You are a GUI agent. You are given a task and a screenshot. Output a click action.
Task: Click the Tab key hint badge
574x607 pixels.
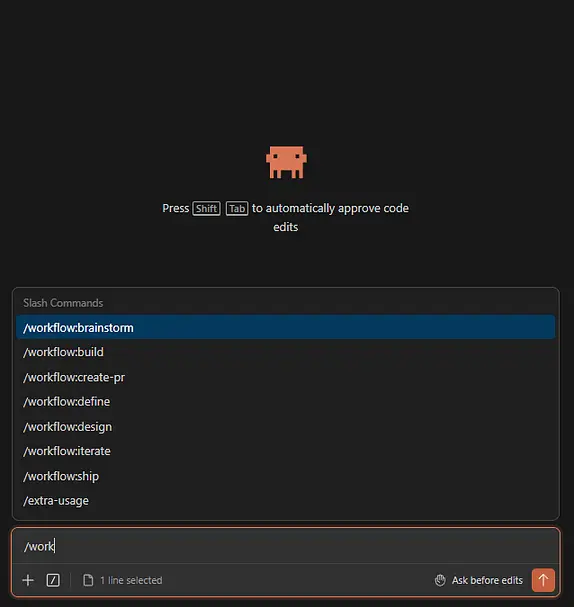pos(237,209)
